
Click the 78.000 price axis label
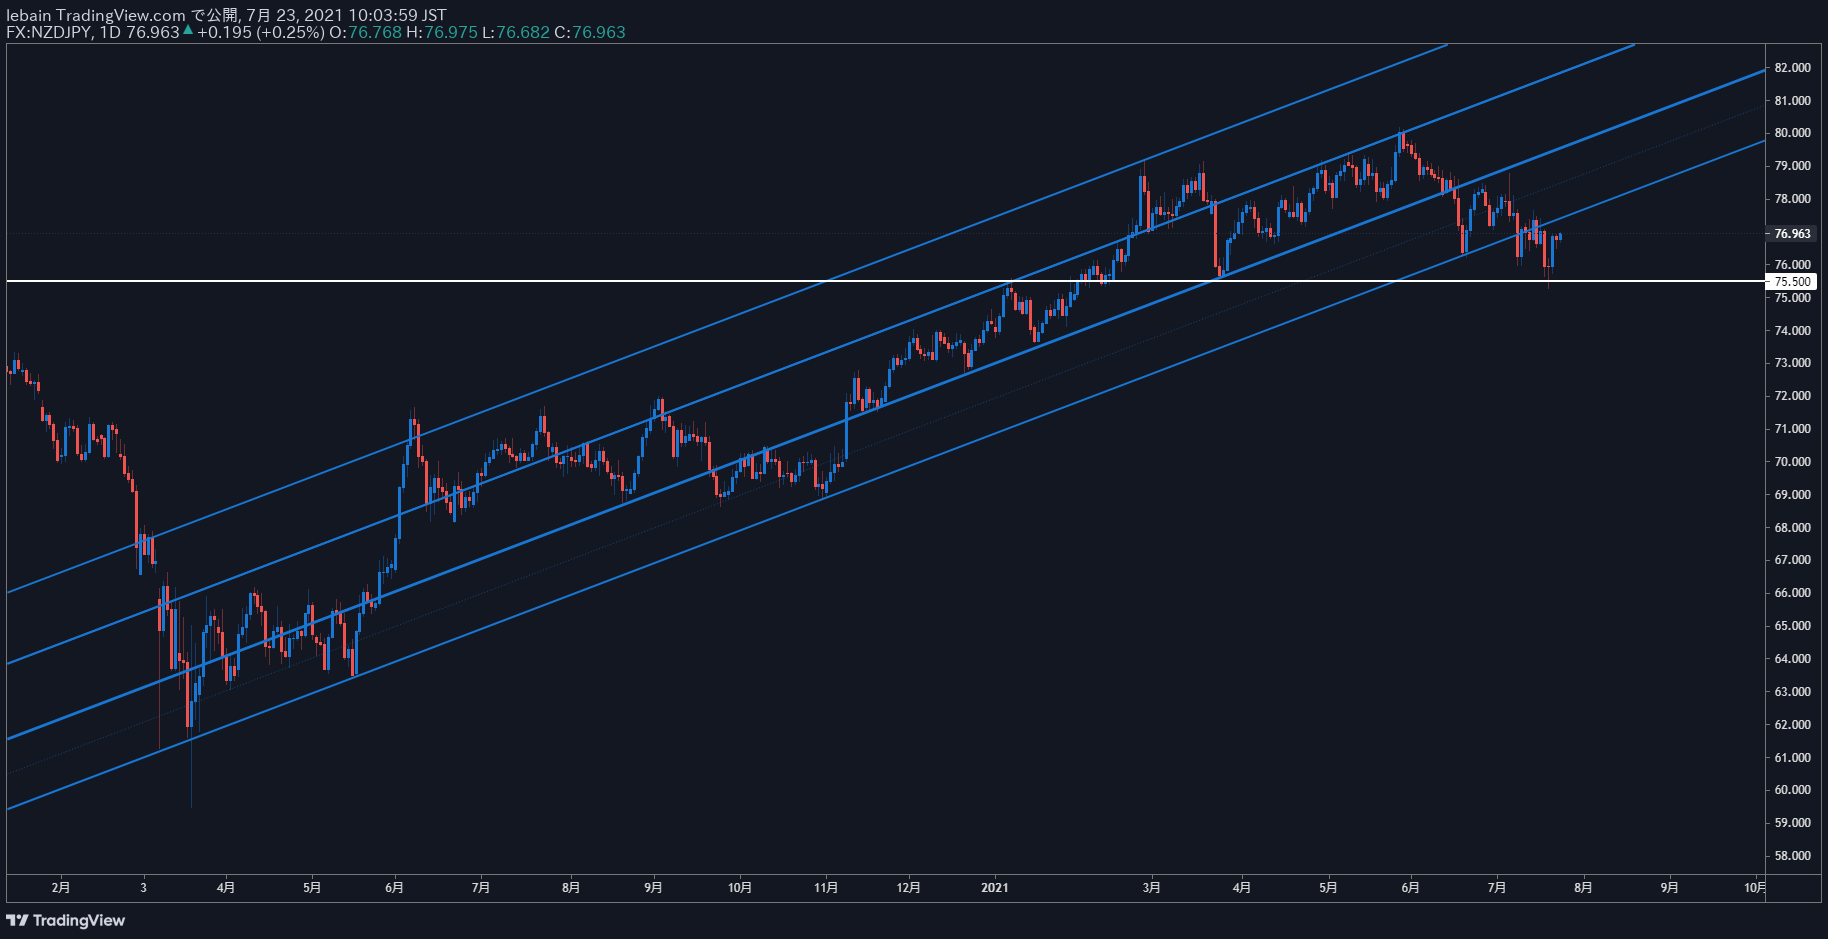point(1792,199)
